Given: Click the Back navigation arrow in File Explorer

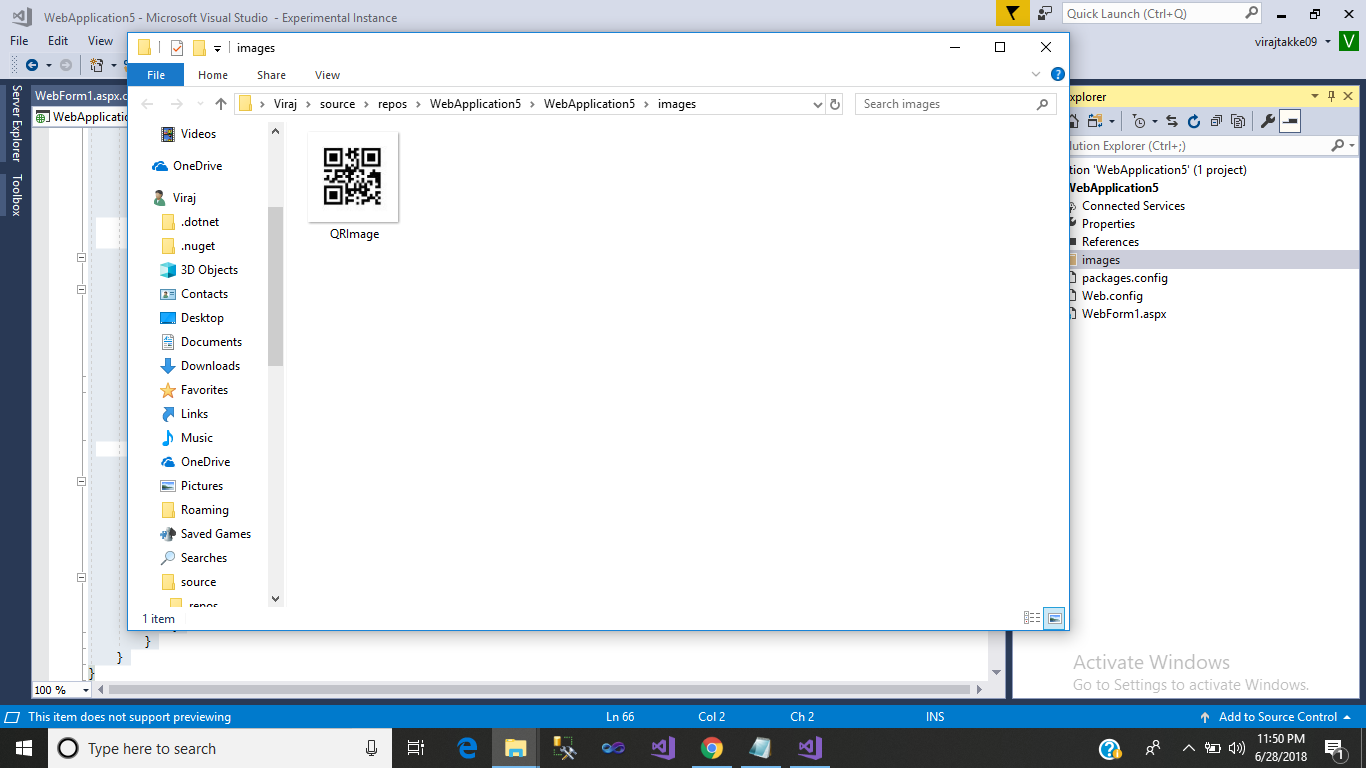Looking at the screenshot, I should click(147, 103).
